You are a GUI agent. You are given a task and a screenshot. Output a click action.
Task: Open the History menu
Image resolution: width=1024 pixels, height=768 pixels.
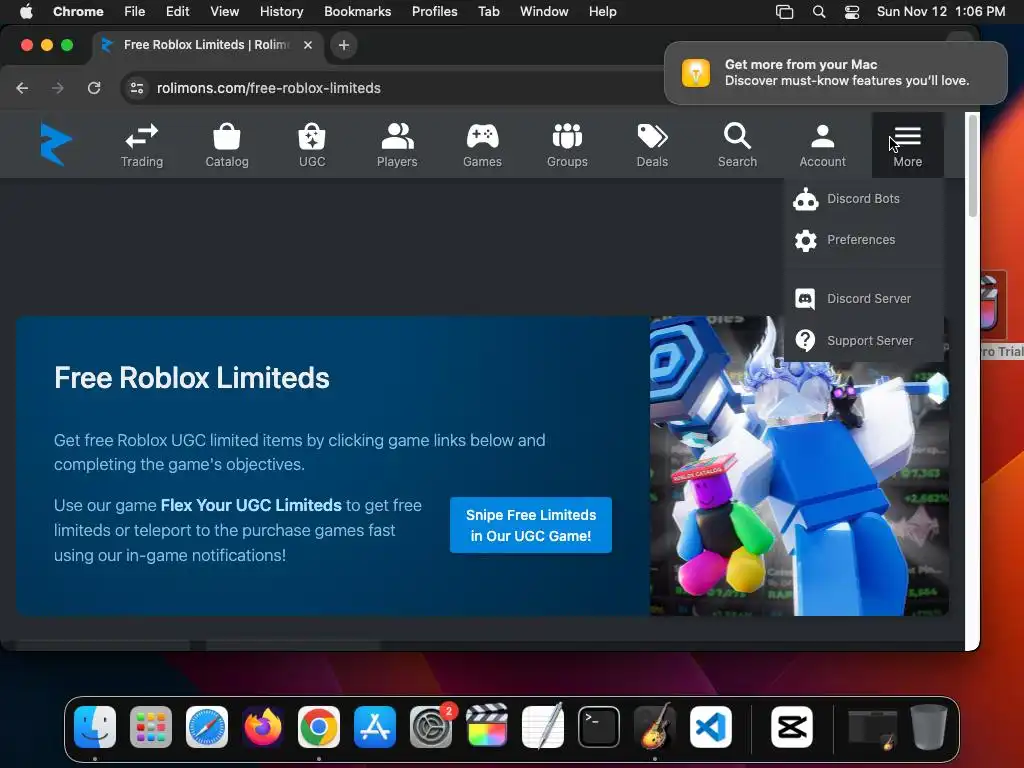point(281,11)
